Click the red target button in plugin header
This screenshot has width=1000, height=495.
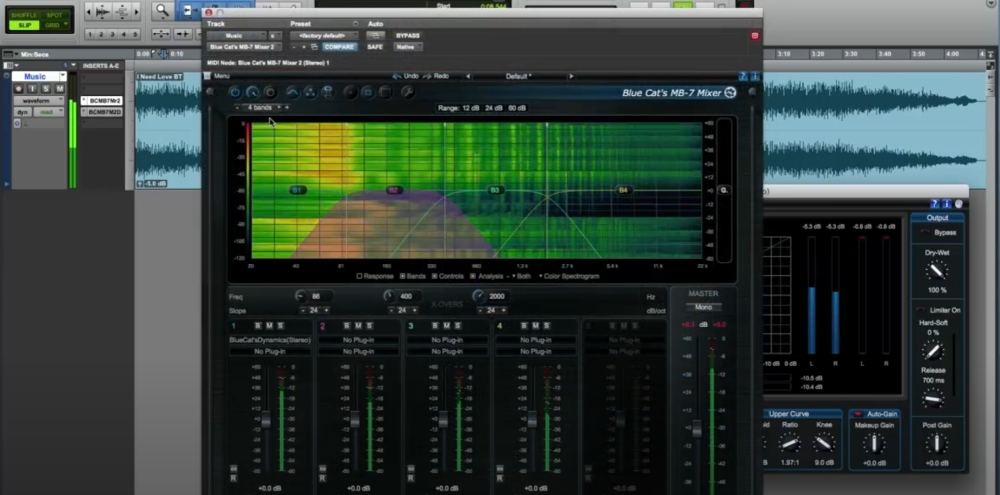(x=755, y=36)
